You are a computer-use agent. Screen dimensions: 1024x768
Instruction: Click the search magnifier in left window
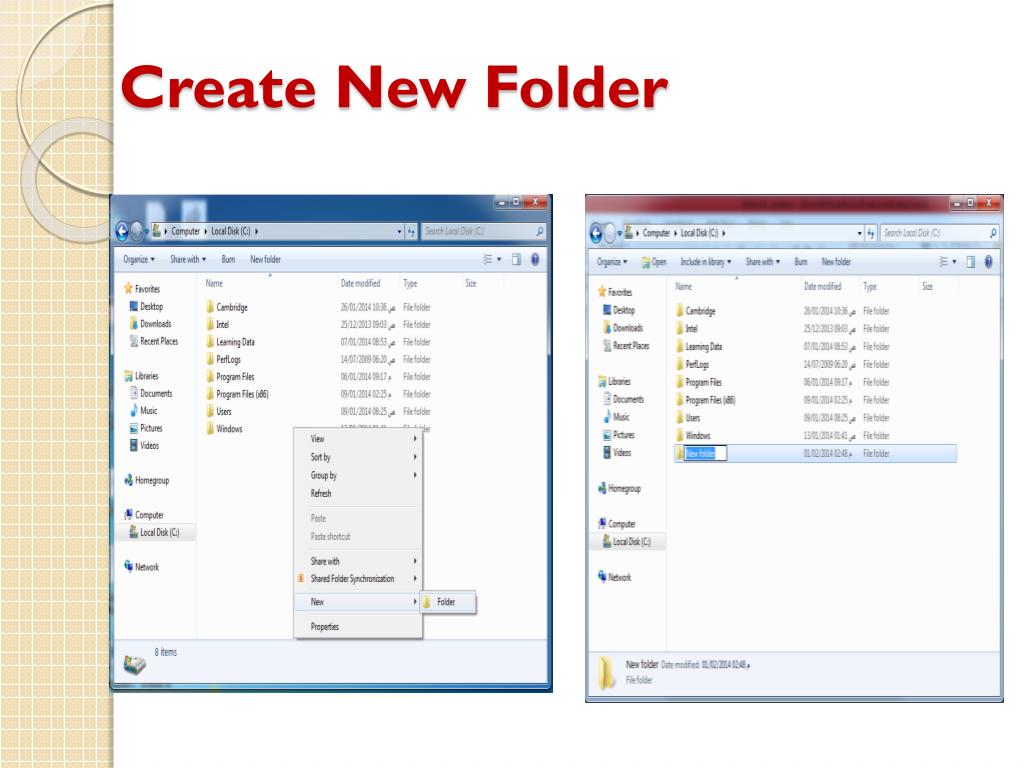coord(539,231)
